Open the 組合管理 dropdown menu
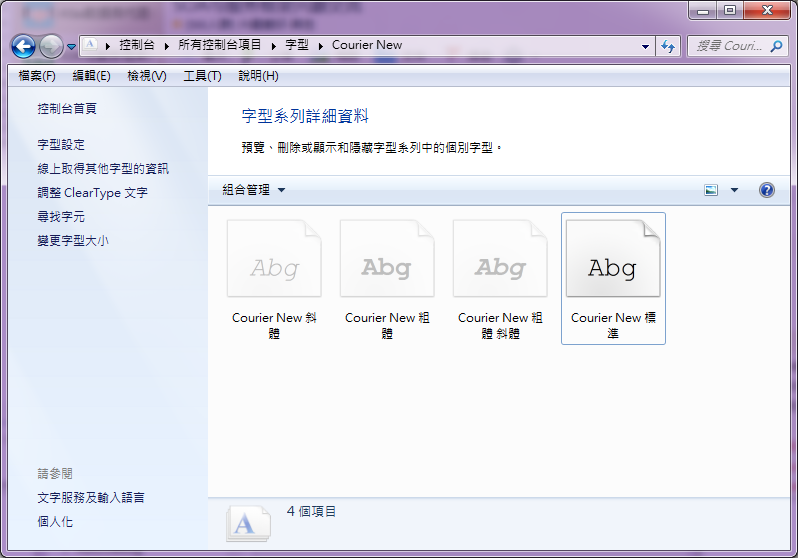798x558 pixels. [254, 190]
